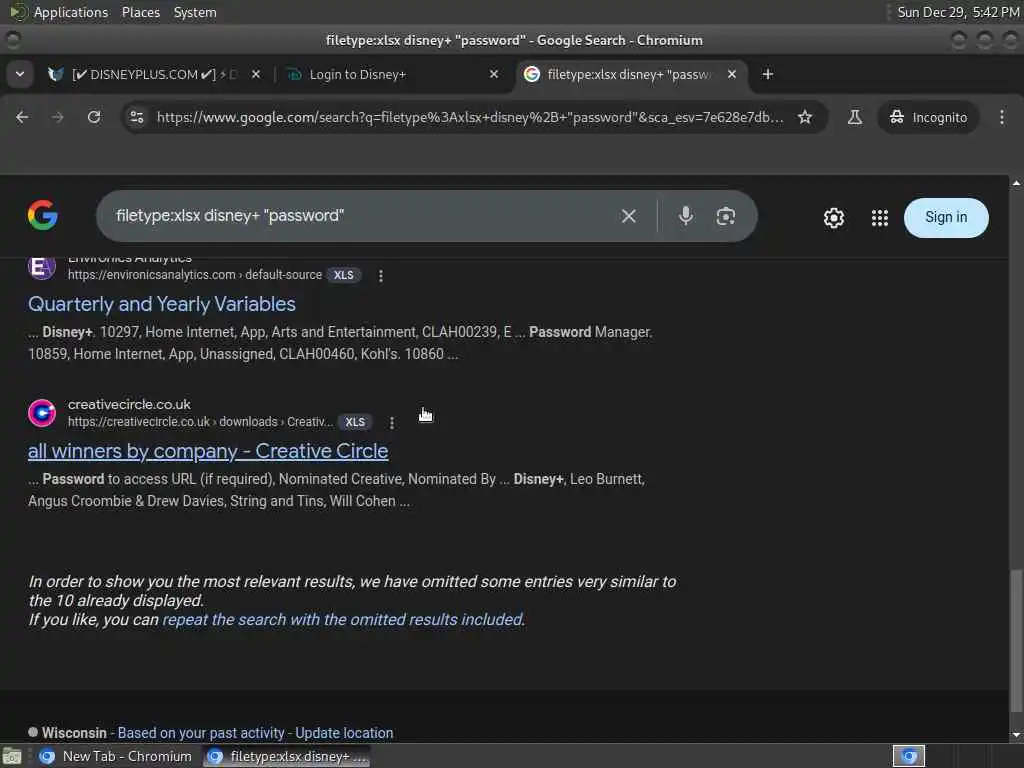The image size is (1024, 768).
Task: Reload the Google search page
Action: [94, 117]
